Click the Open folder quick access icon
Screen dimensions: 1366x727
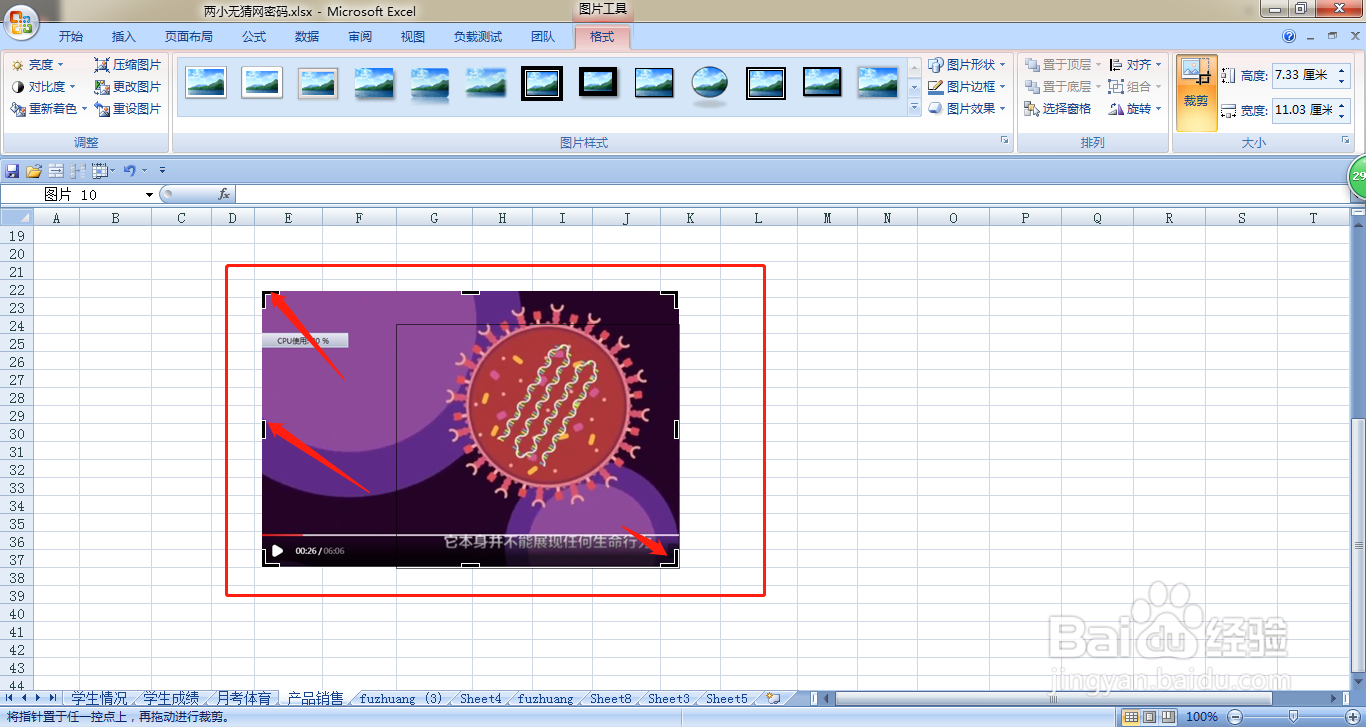[x=33, y=171]
